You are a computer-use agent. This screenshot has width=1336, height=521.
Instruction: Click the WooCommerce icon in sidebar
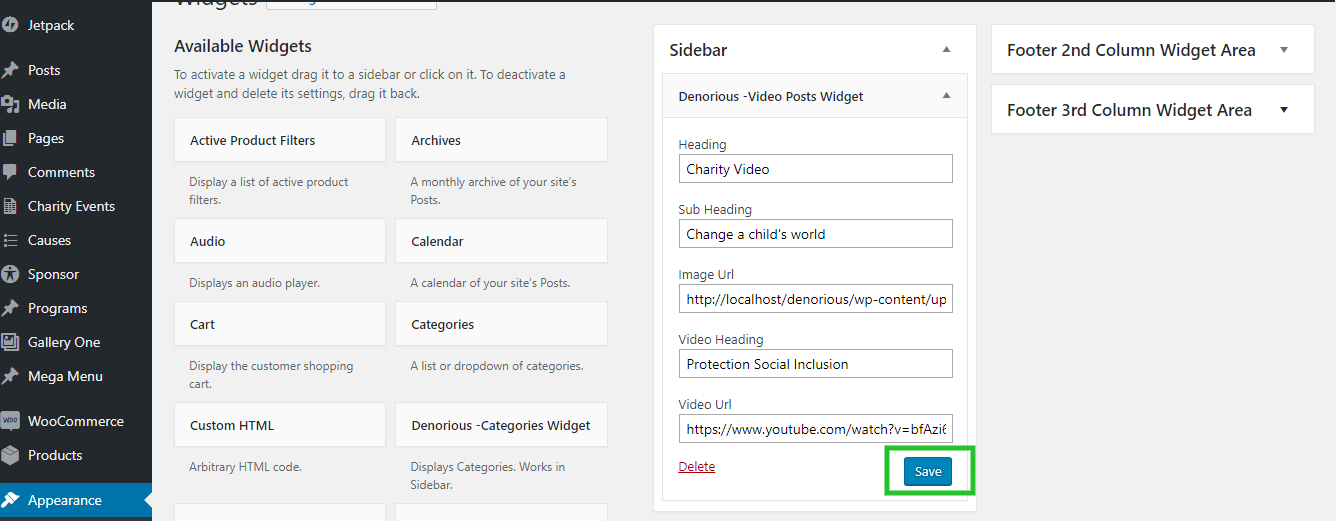(10, 421)
